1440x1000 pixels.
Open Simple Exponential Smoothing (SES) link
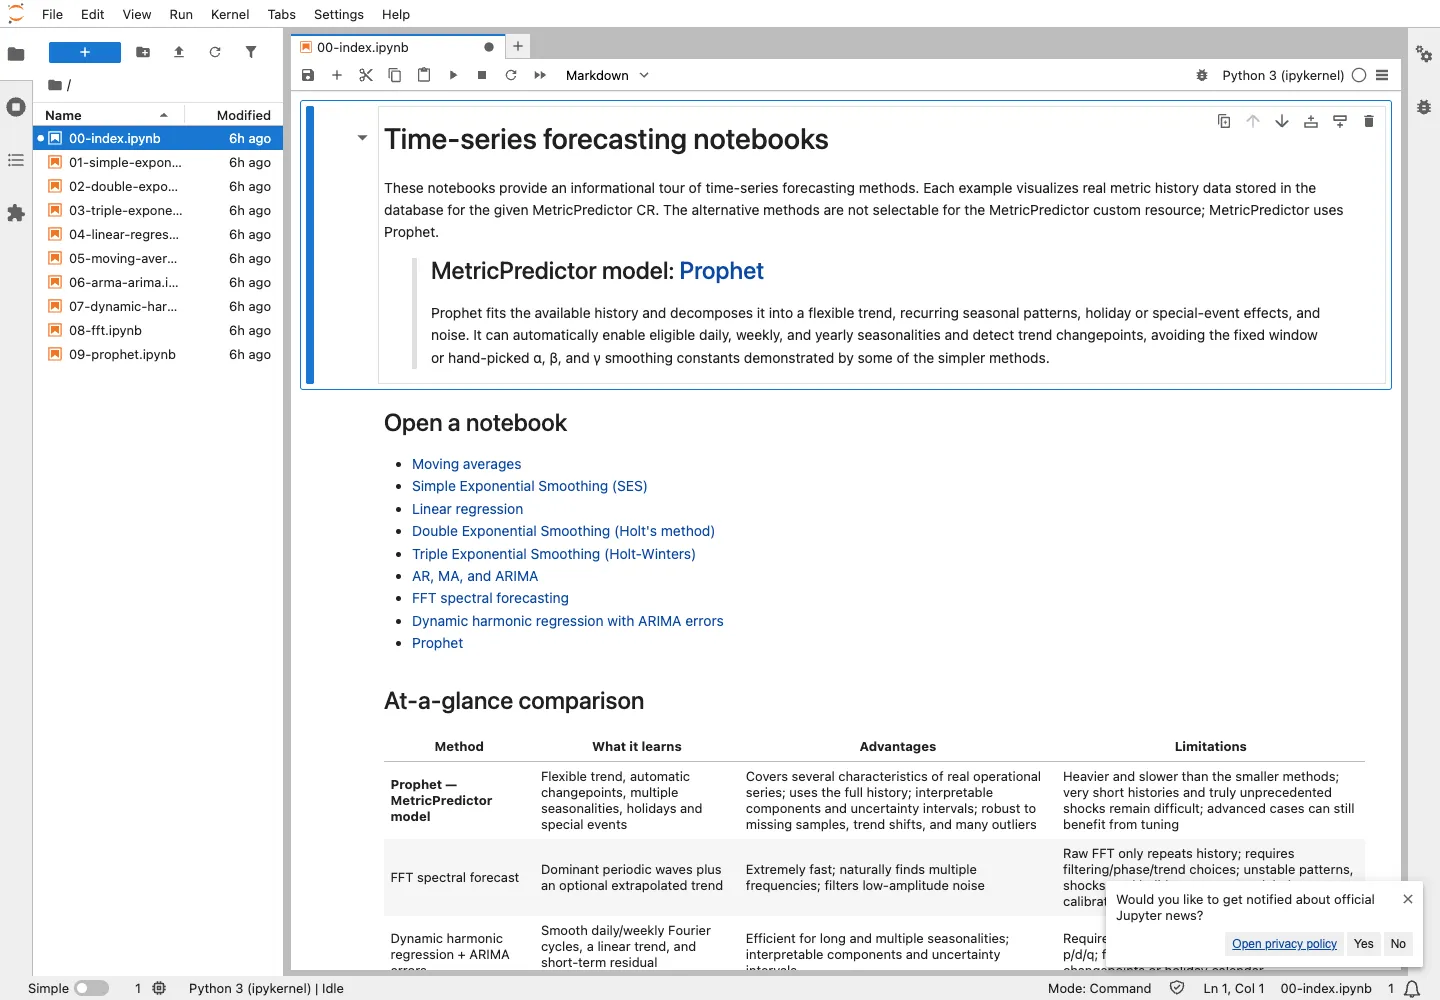point(529,486)
